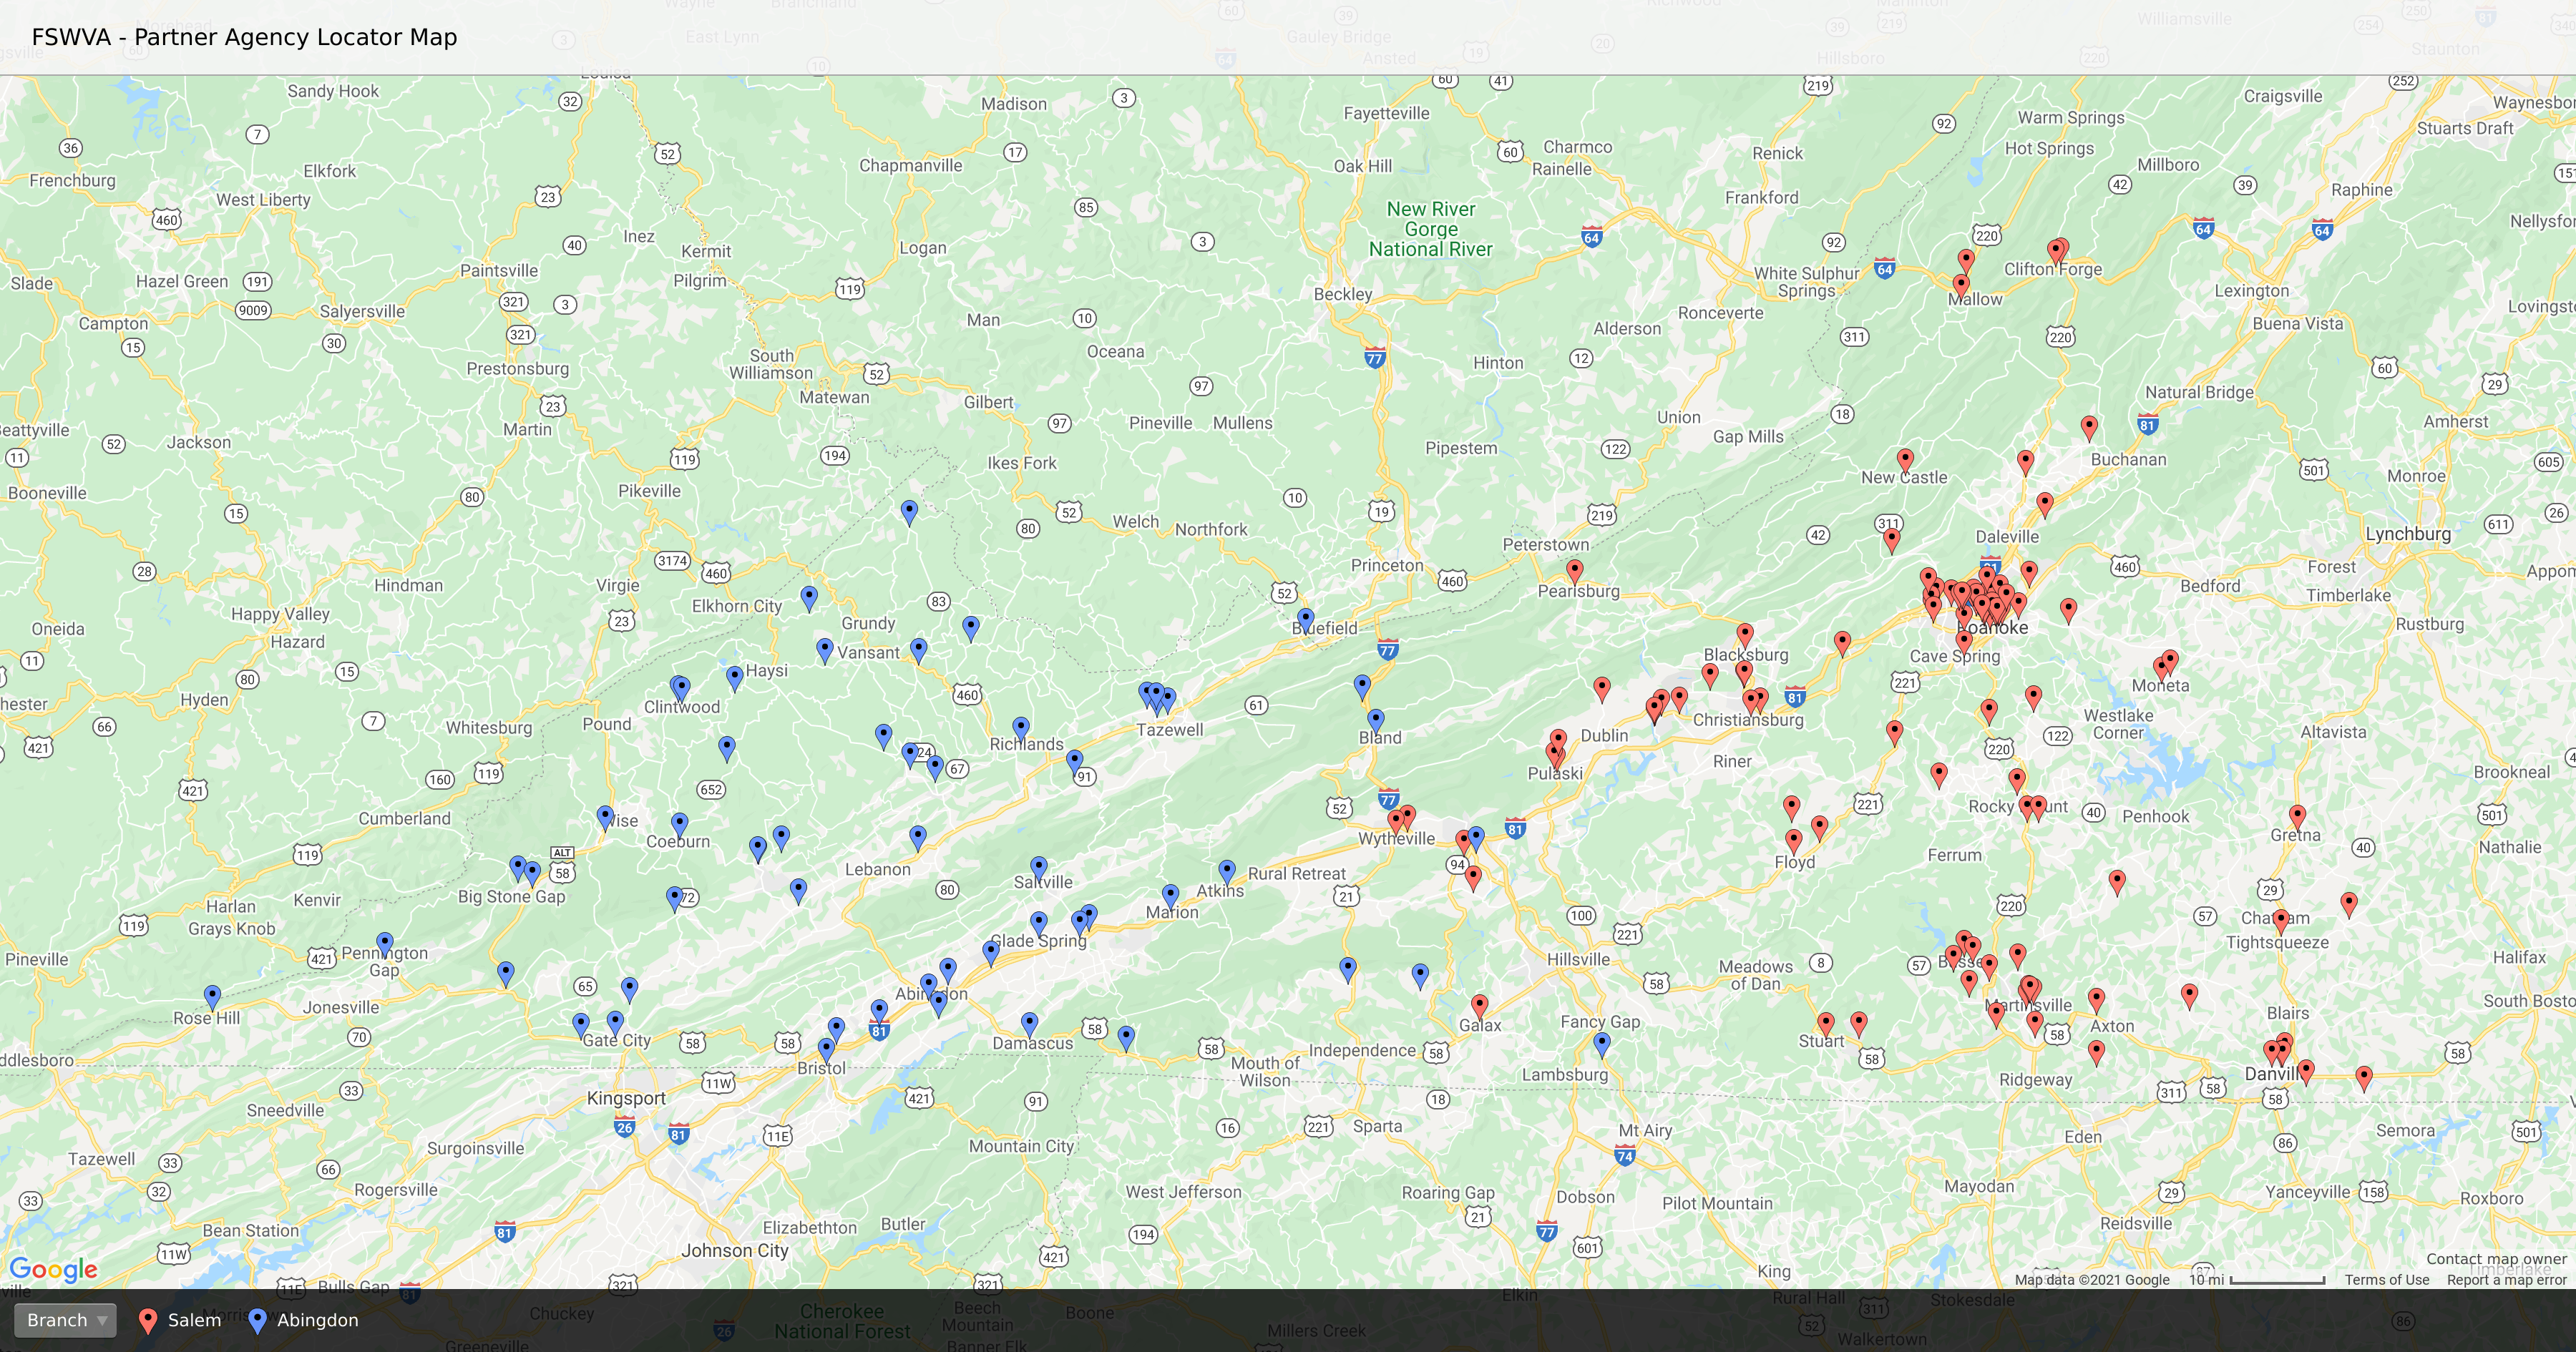Click the Contact map owner text
Screen dimensions: 2576x1352
[2496, 1259]
